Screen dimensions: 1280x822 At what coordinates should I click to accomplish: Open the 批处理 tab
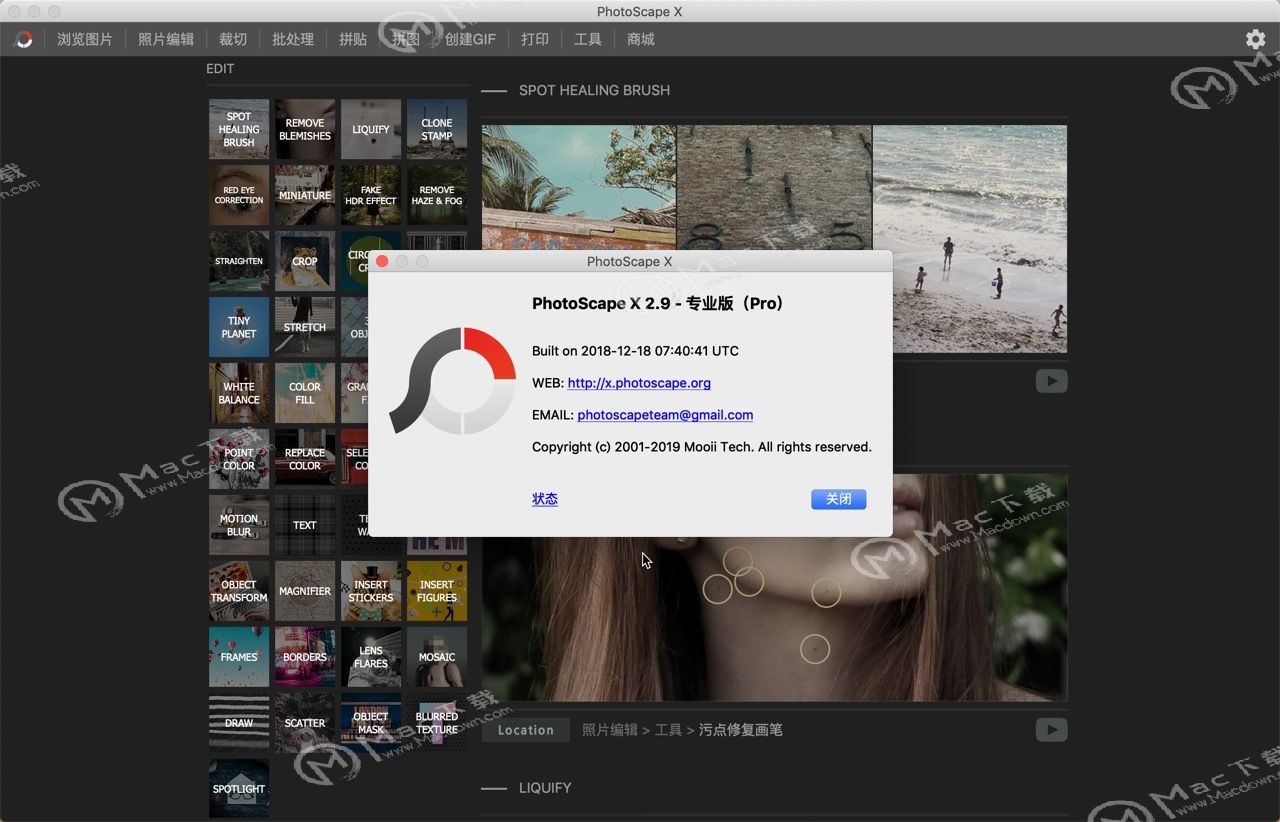[x=293, y=39]
